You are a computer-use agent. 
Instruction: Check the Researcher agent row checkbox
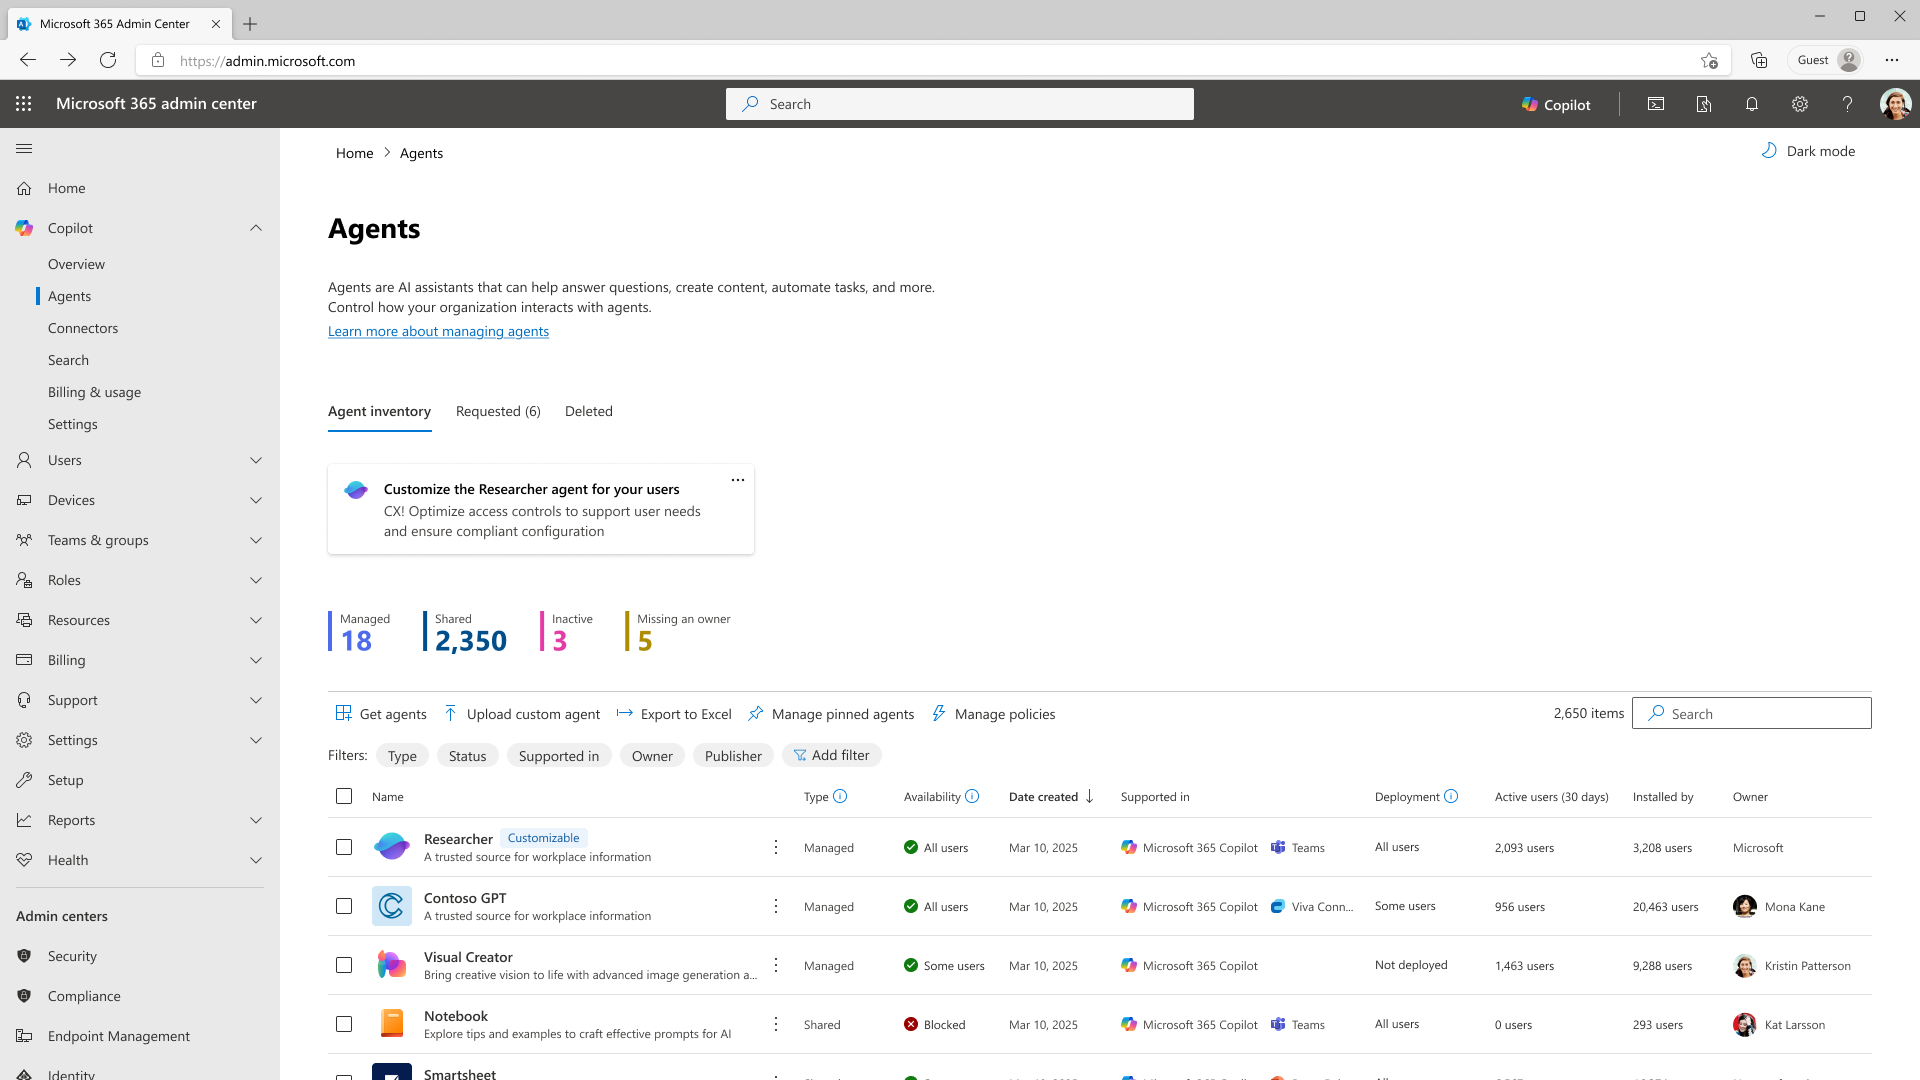tap(344, 848)
